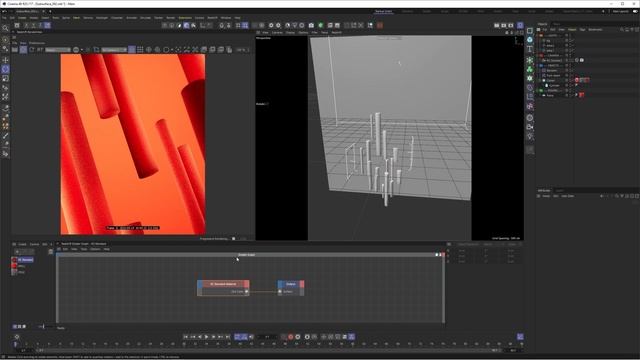Open Cameras menu in viewport
The image size is (640, 360).
tap(277, 33)
